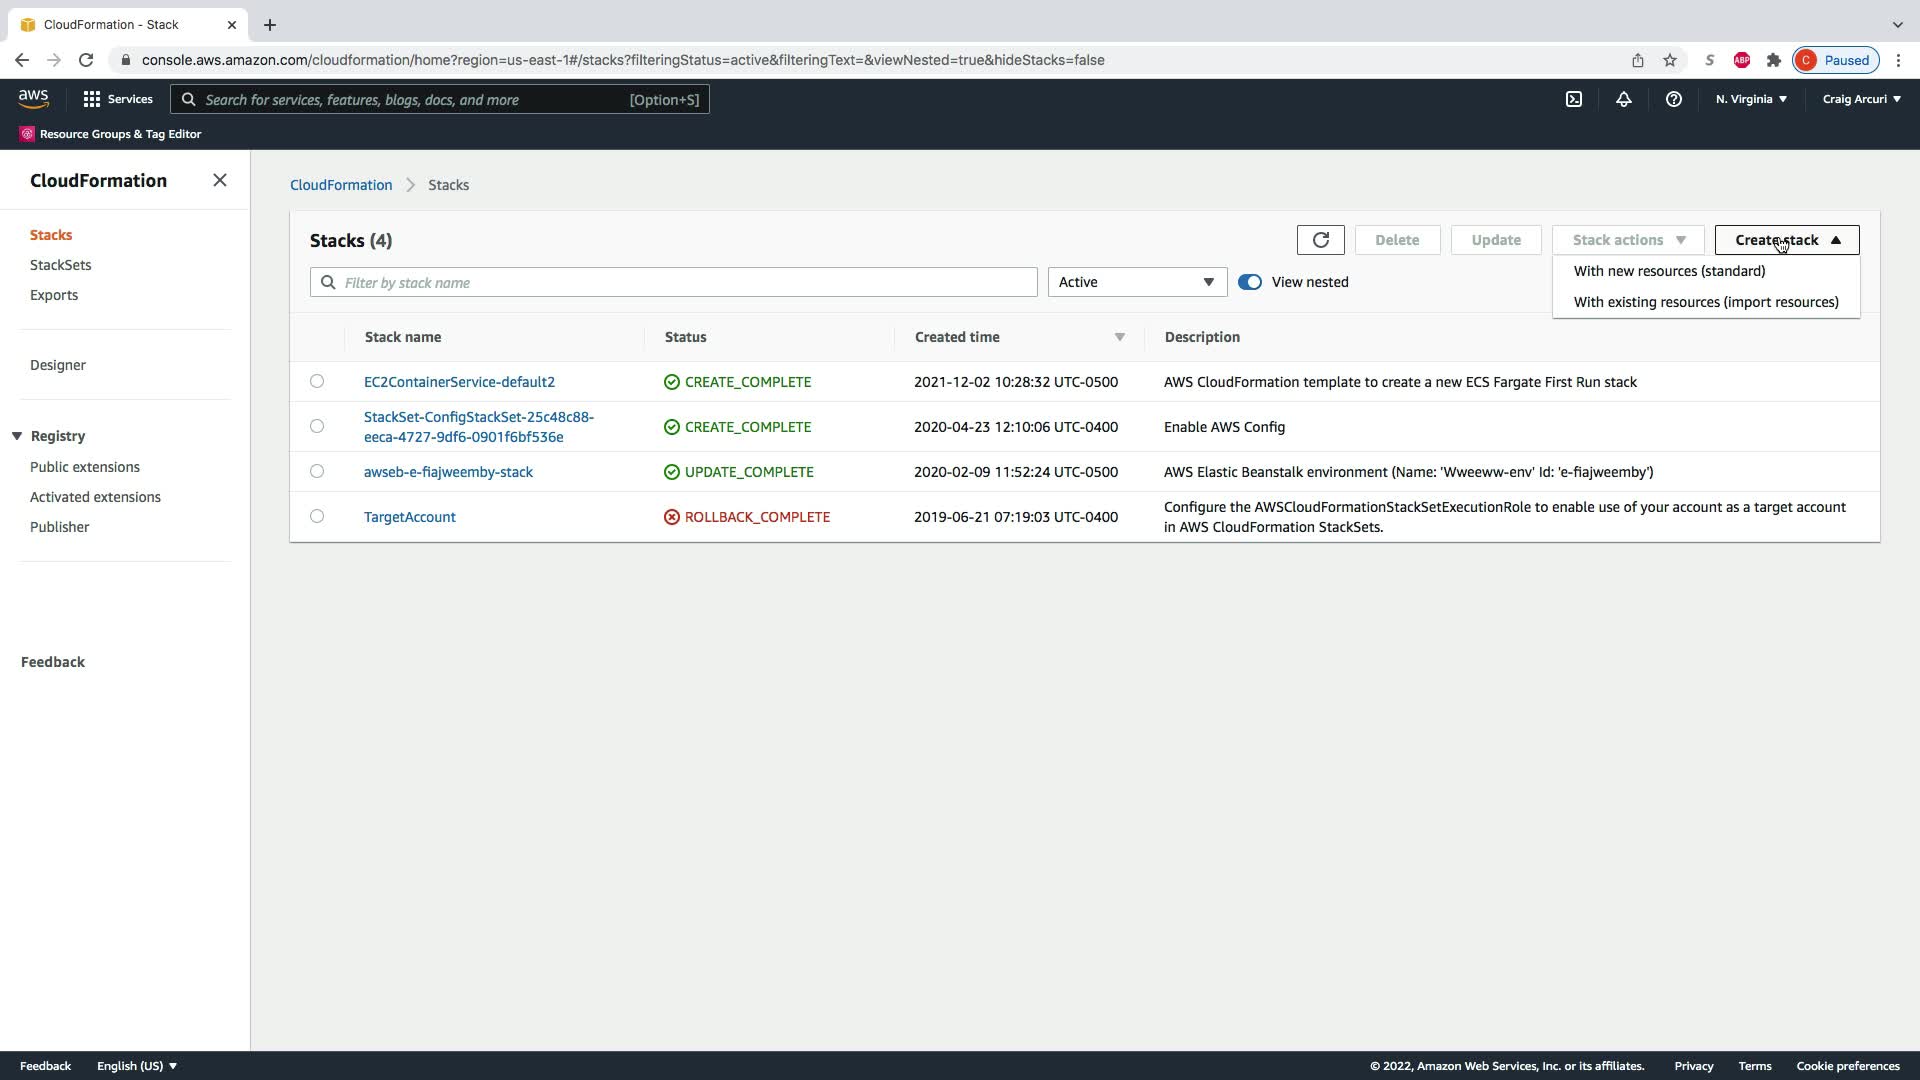Open the awseb-e-fiajweemby-stack link
The height and width of the screenshot is (1080, 1920).
click(448, 472)
